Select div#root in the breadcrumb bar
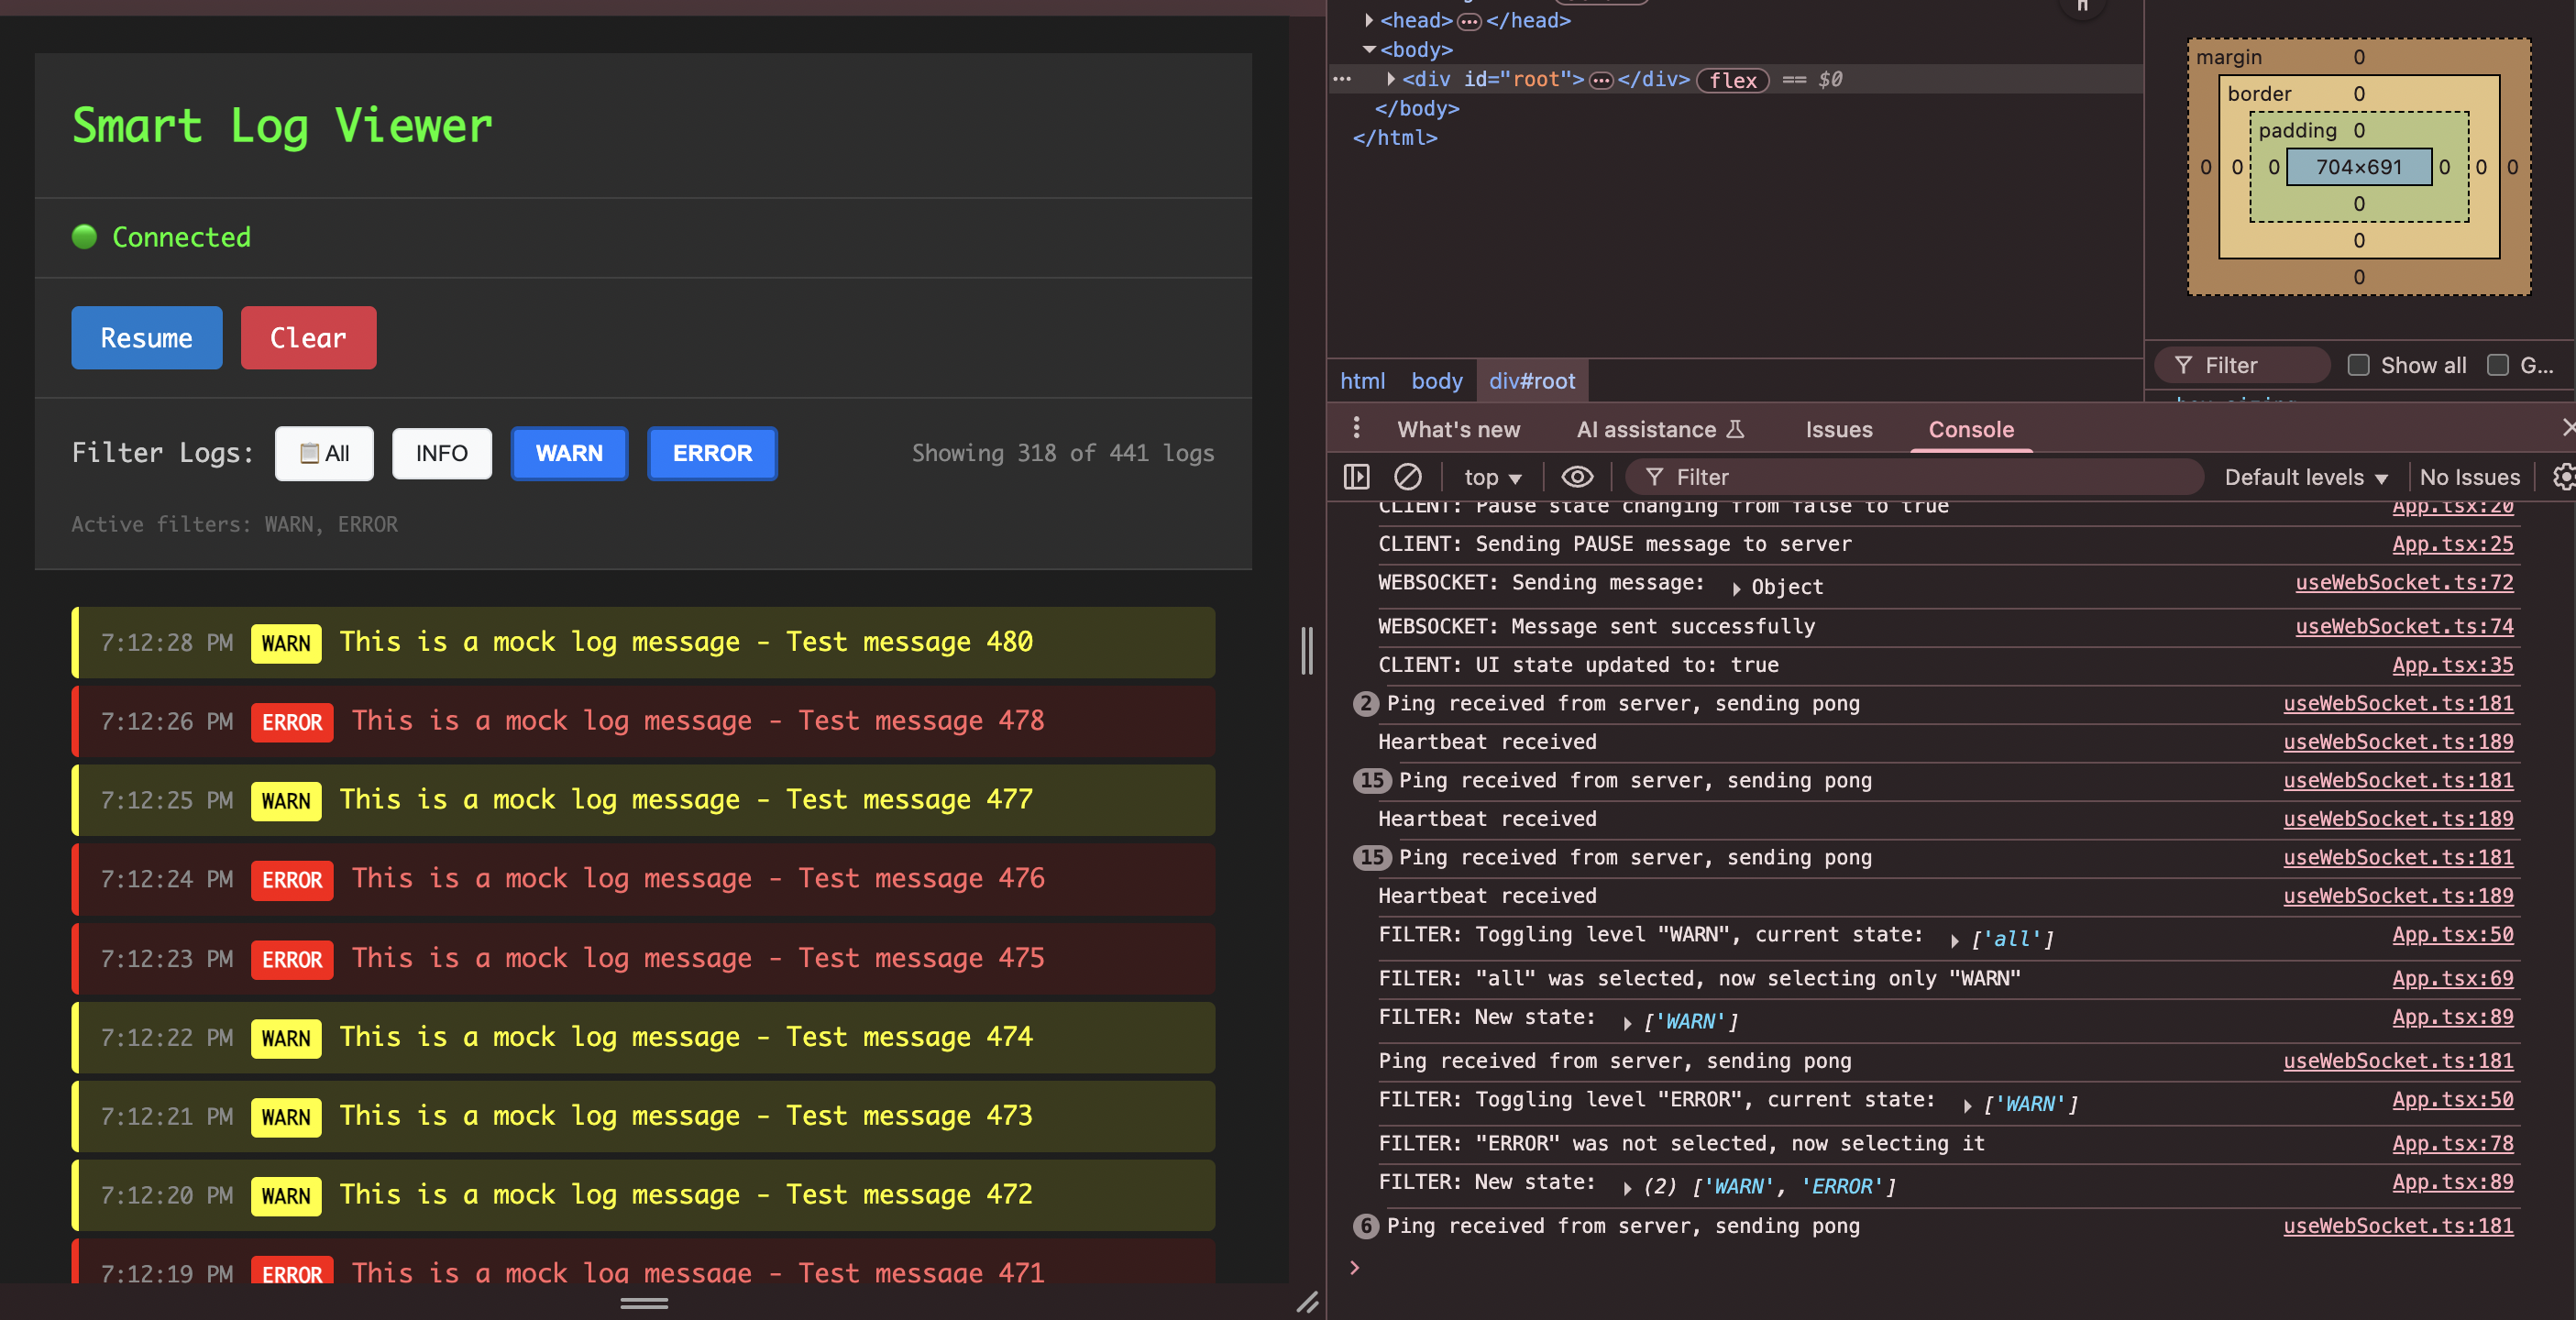The image size is (2576, 1320). pos(1532,381)
